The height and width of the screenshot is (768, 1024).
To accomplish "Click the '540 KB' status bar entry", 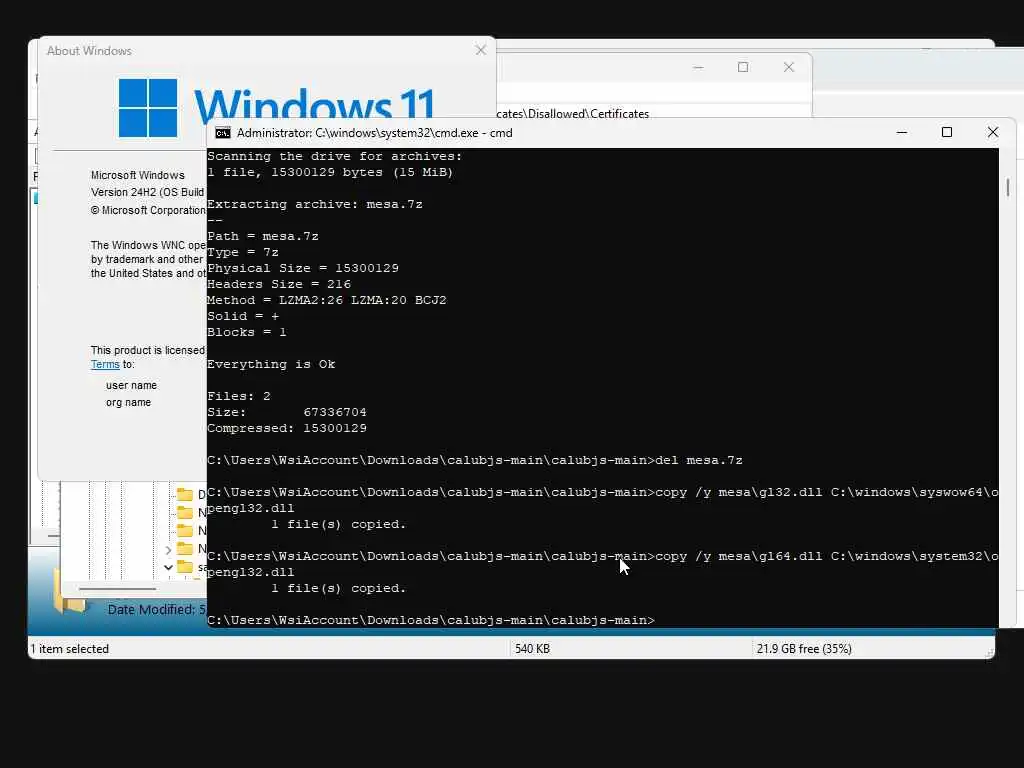I will pyautogui.click(x=532, y=648).
